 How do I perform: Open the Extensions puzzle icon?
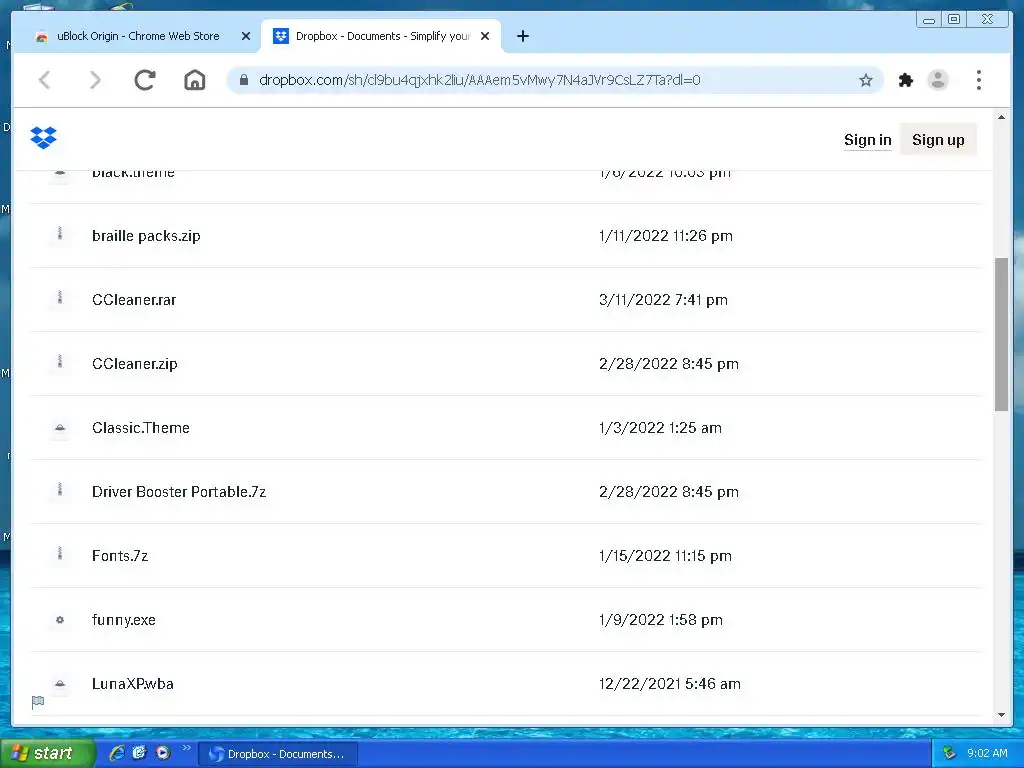pos(906,80)
